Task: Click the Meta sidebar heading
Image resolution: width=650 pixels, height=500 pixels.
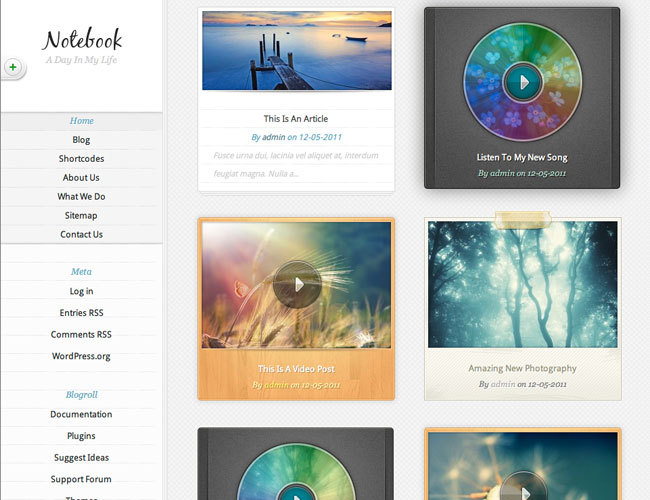Action: point(81,272)
